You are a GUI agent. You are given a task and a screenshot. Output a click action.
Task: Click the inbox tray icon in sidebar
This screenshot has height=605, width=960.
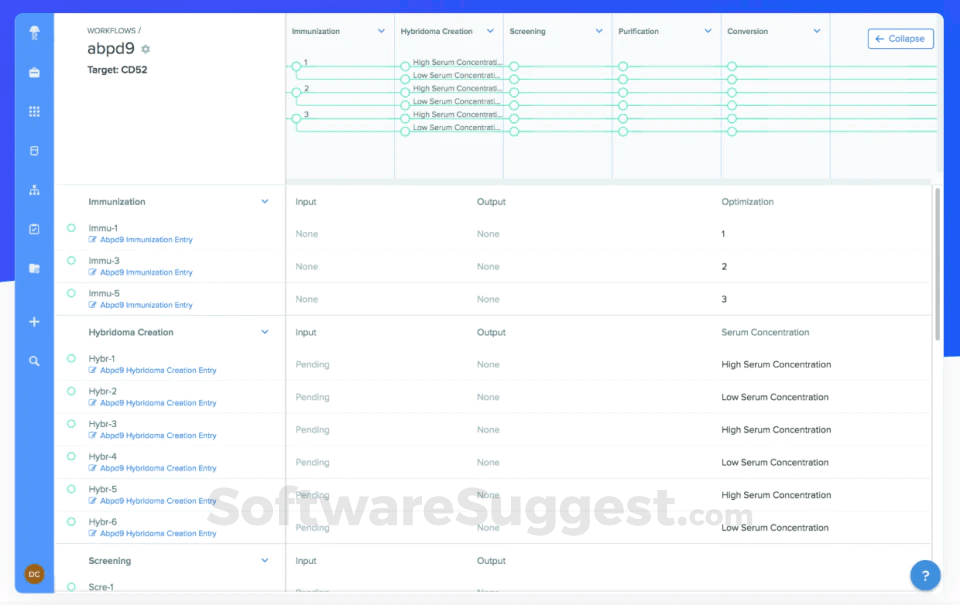tap(34, 71)
